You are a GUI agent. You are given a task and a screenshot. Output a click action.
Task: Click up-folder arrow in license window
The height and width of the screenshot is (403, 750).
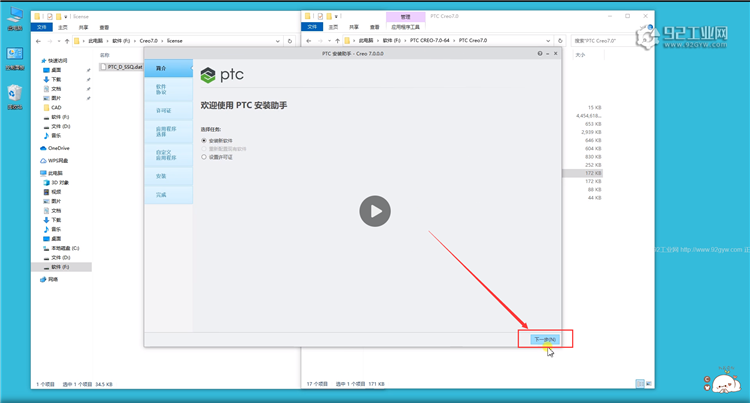pyautogui.click(x=67, y=41)
